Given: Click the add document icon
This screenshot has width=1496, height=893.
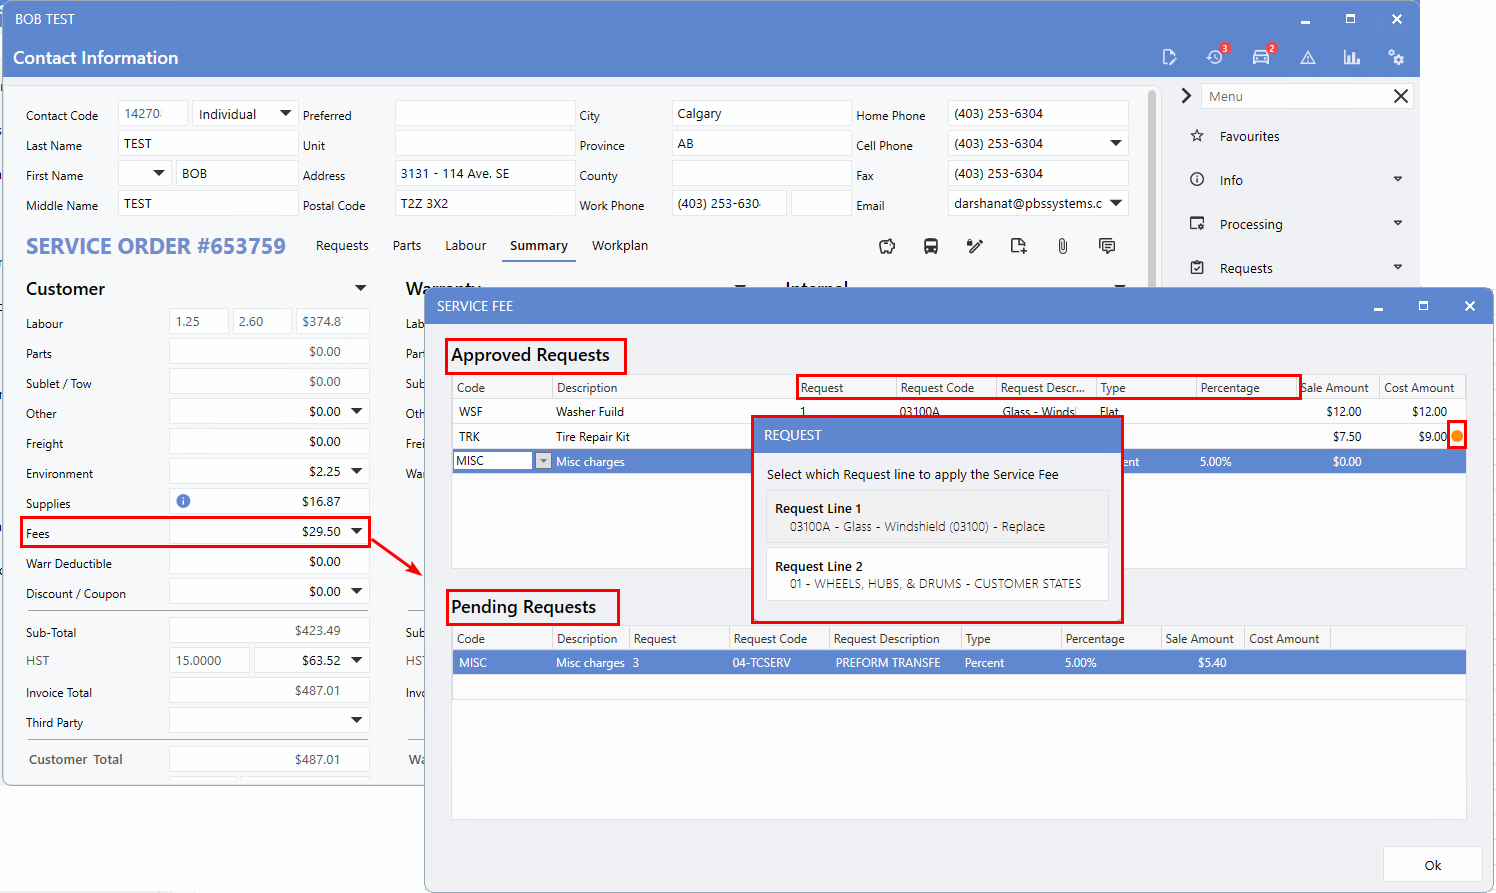Looking at the screenshot, I should coord(1018,246).
